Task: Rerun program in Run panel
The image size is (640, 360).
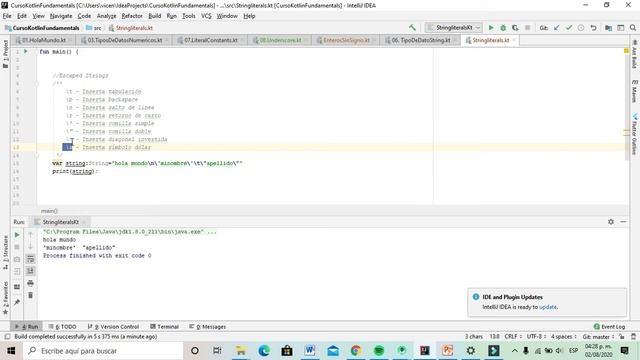Action: [x=17, y=235]
